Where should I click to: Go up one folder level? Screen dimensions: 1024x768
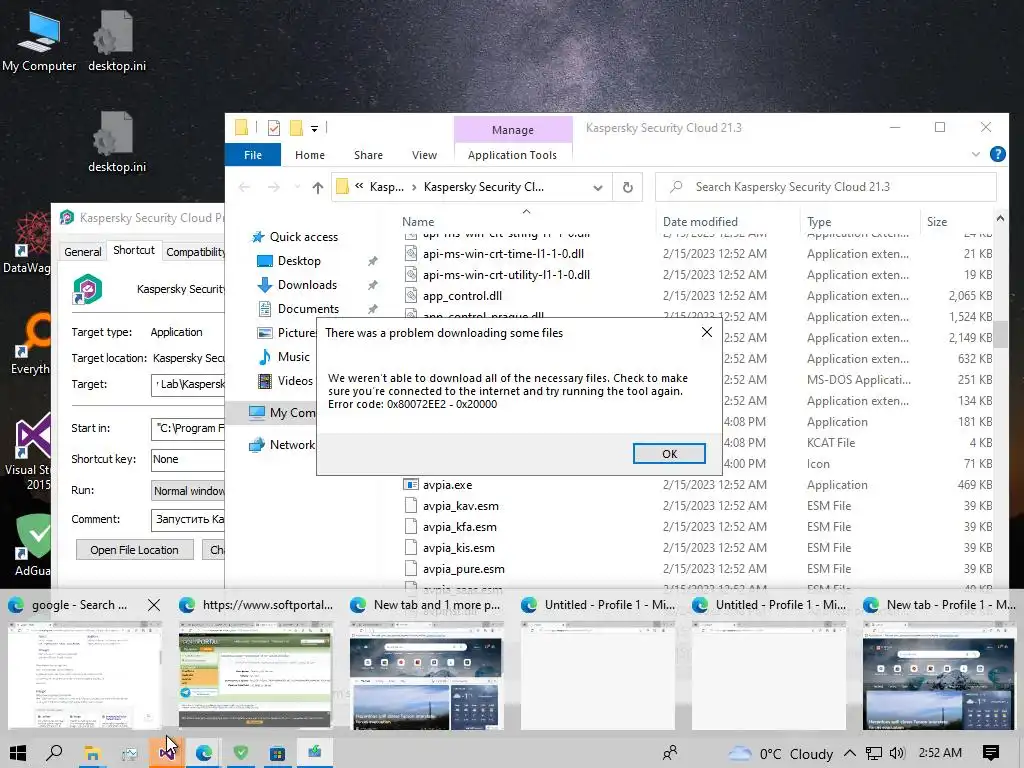pos(317,187)
